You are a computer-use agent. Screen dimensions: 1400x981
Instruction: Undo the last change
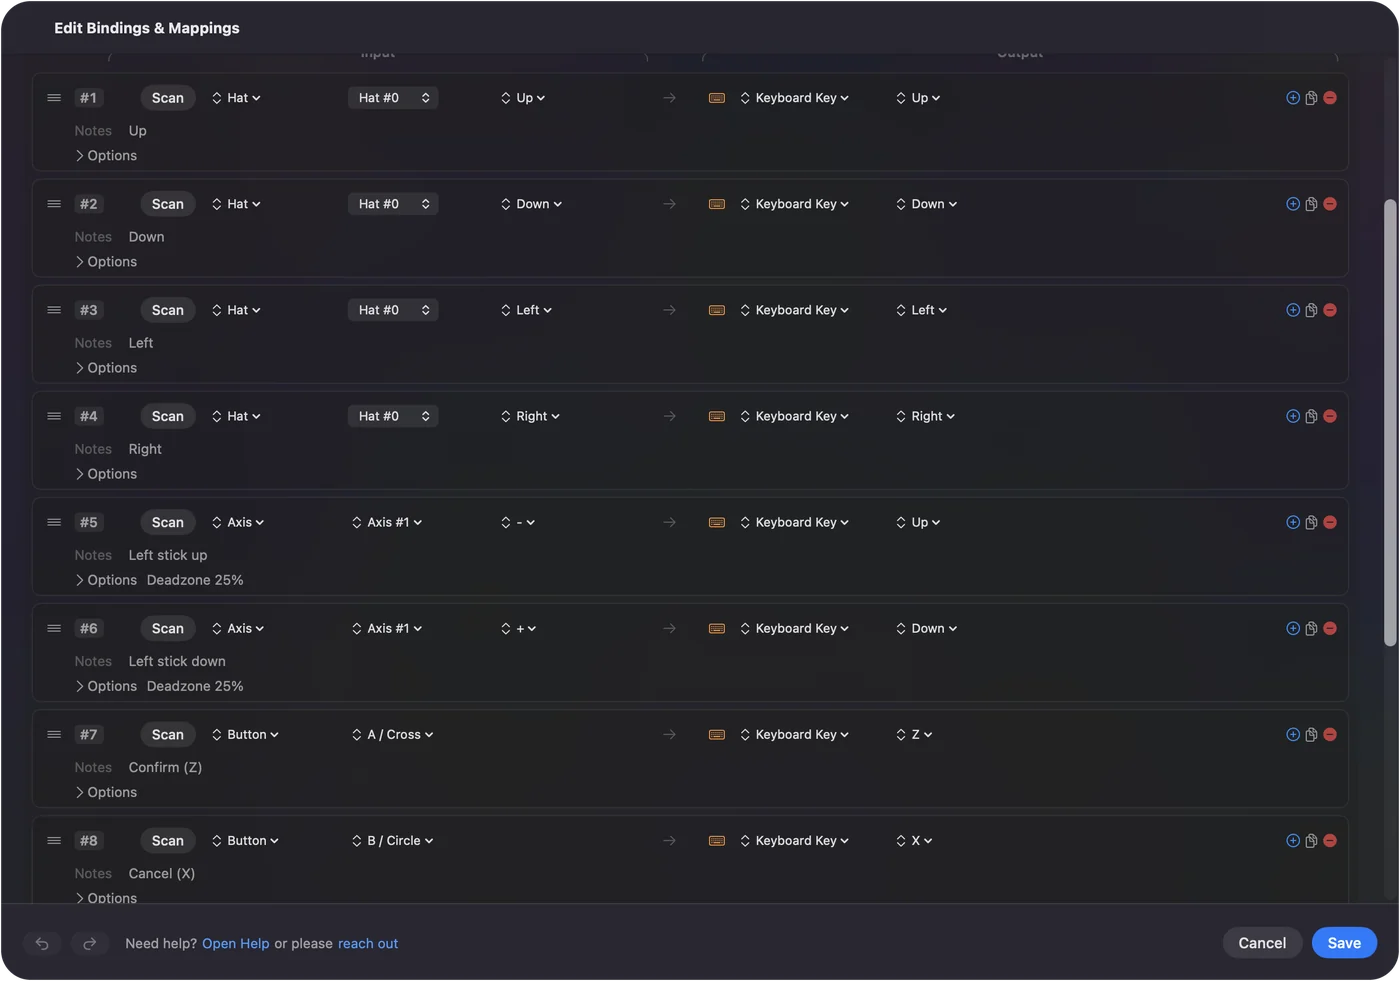coord(42,943)
